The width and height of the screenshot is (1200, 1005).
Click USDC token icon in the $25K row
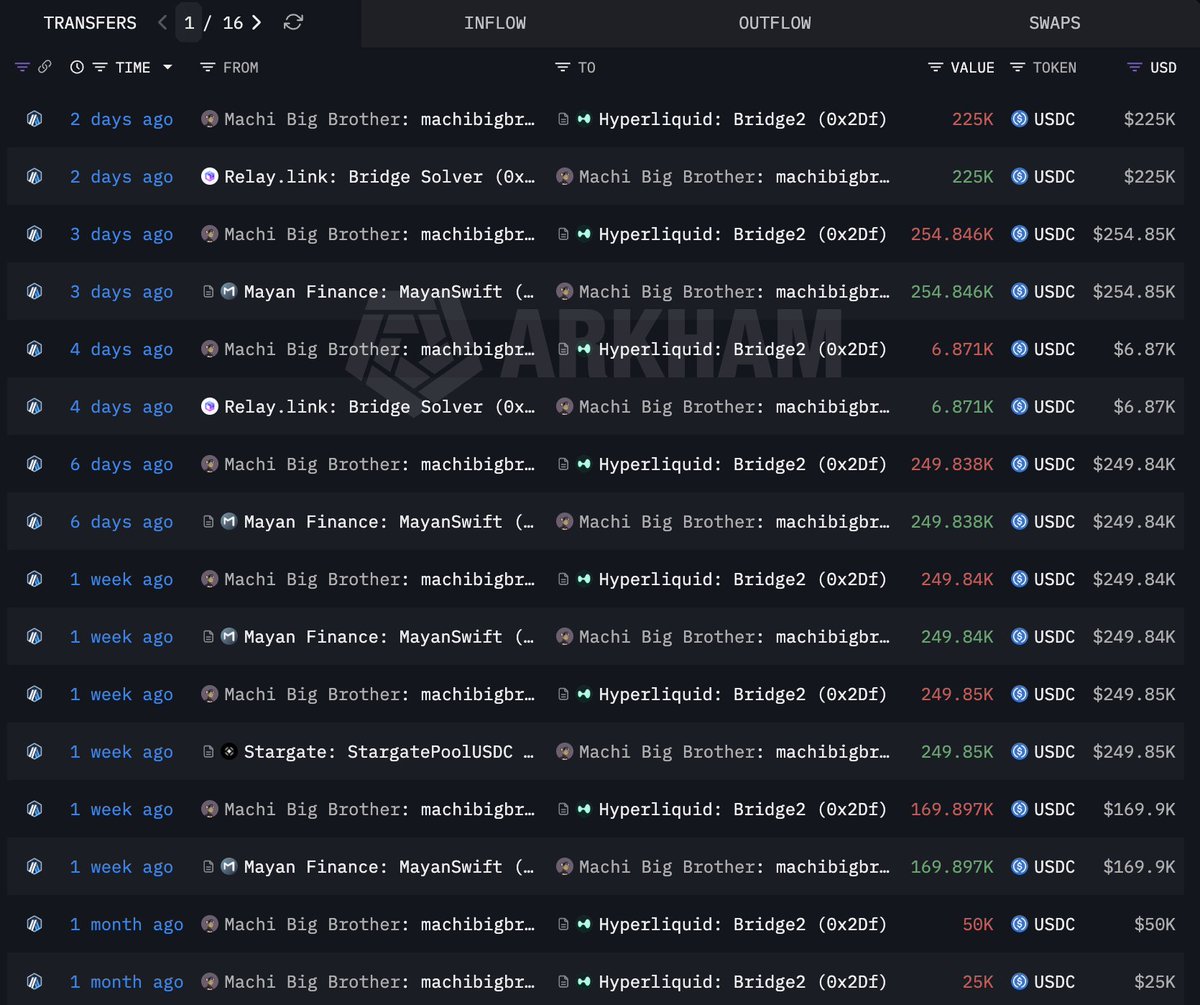[1020, 982]
